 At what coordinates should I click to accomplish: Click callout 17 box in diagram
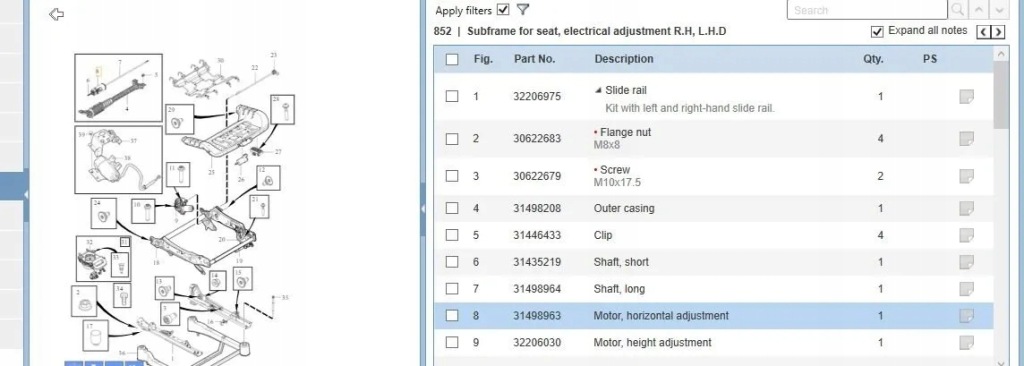[95, 335]
